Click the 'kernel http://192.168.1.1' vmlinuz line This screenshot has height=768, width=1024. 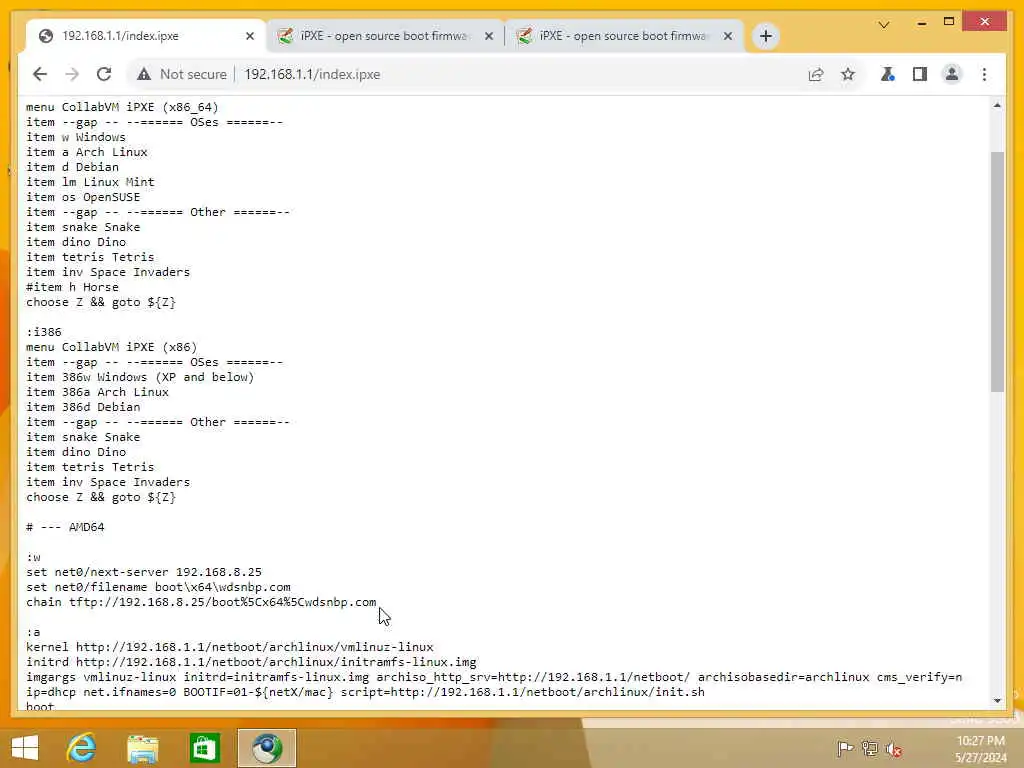230,647
